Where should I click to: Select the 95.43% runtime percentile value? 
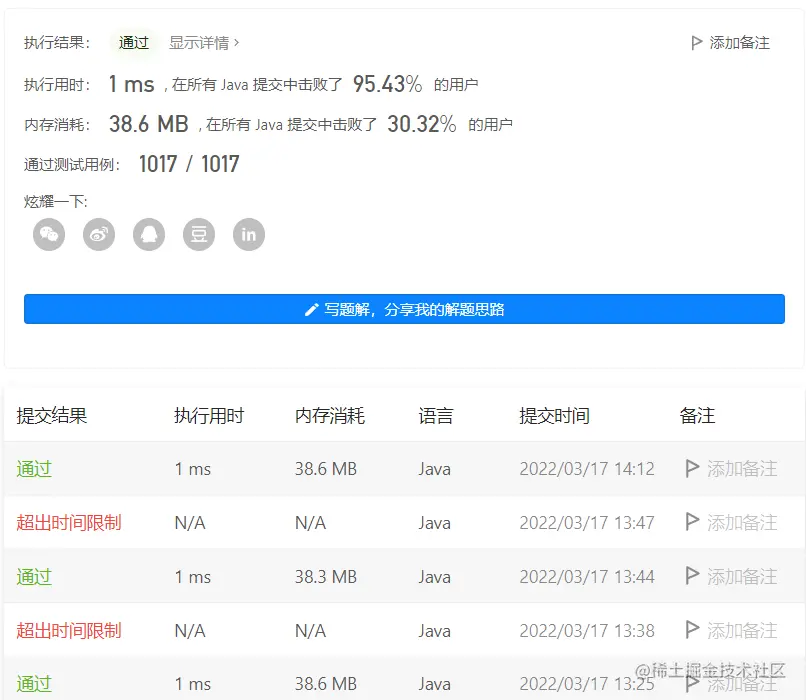[x=388, y=84]
